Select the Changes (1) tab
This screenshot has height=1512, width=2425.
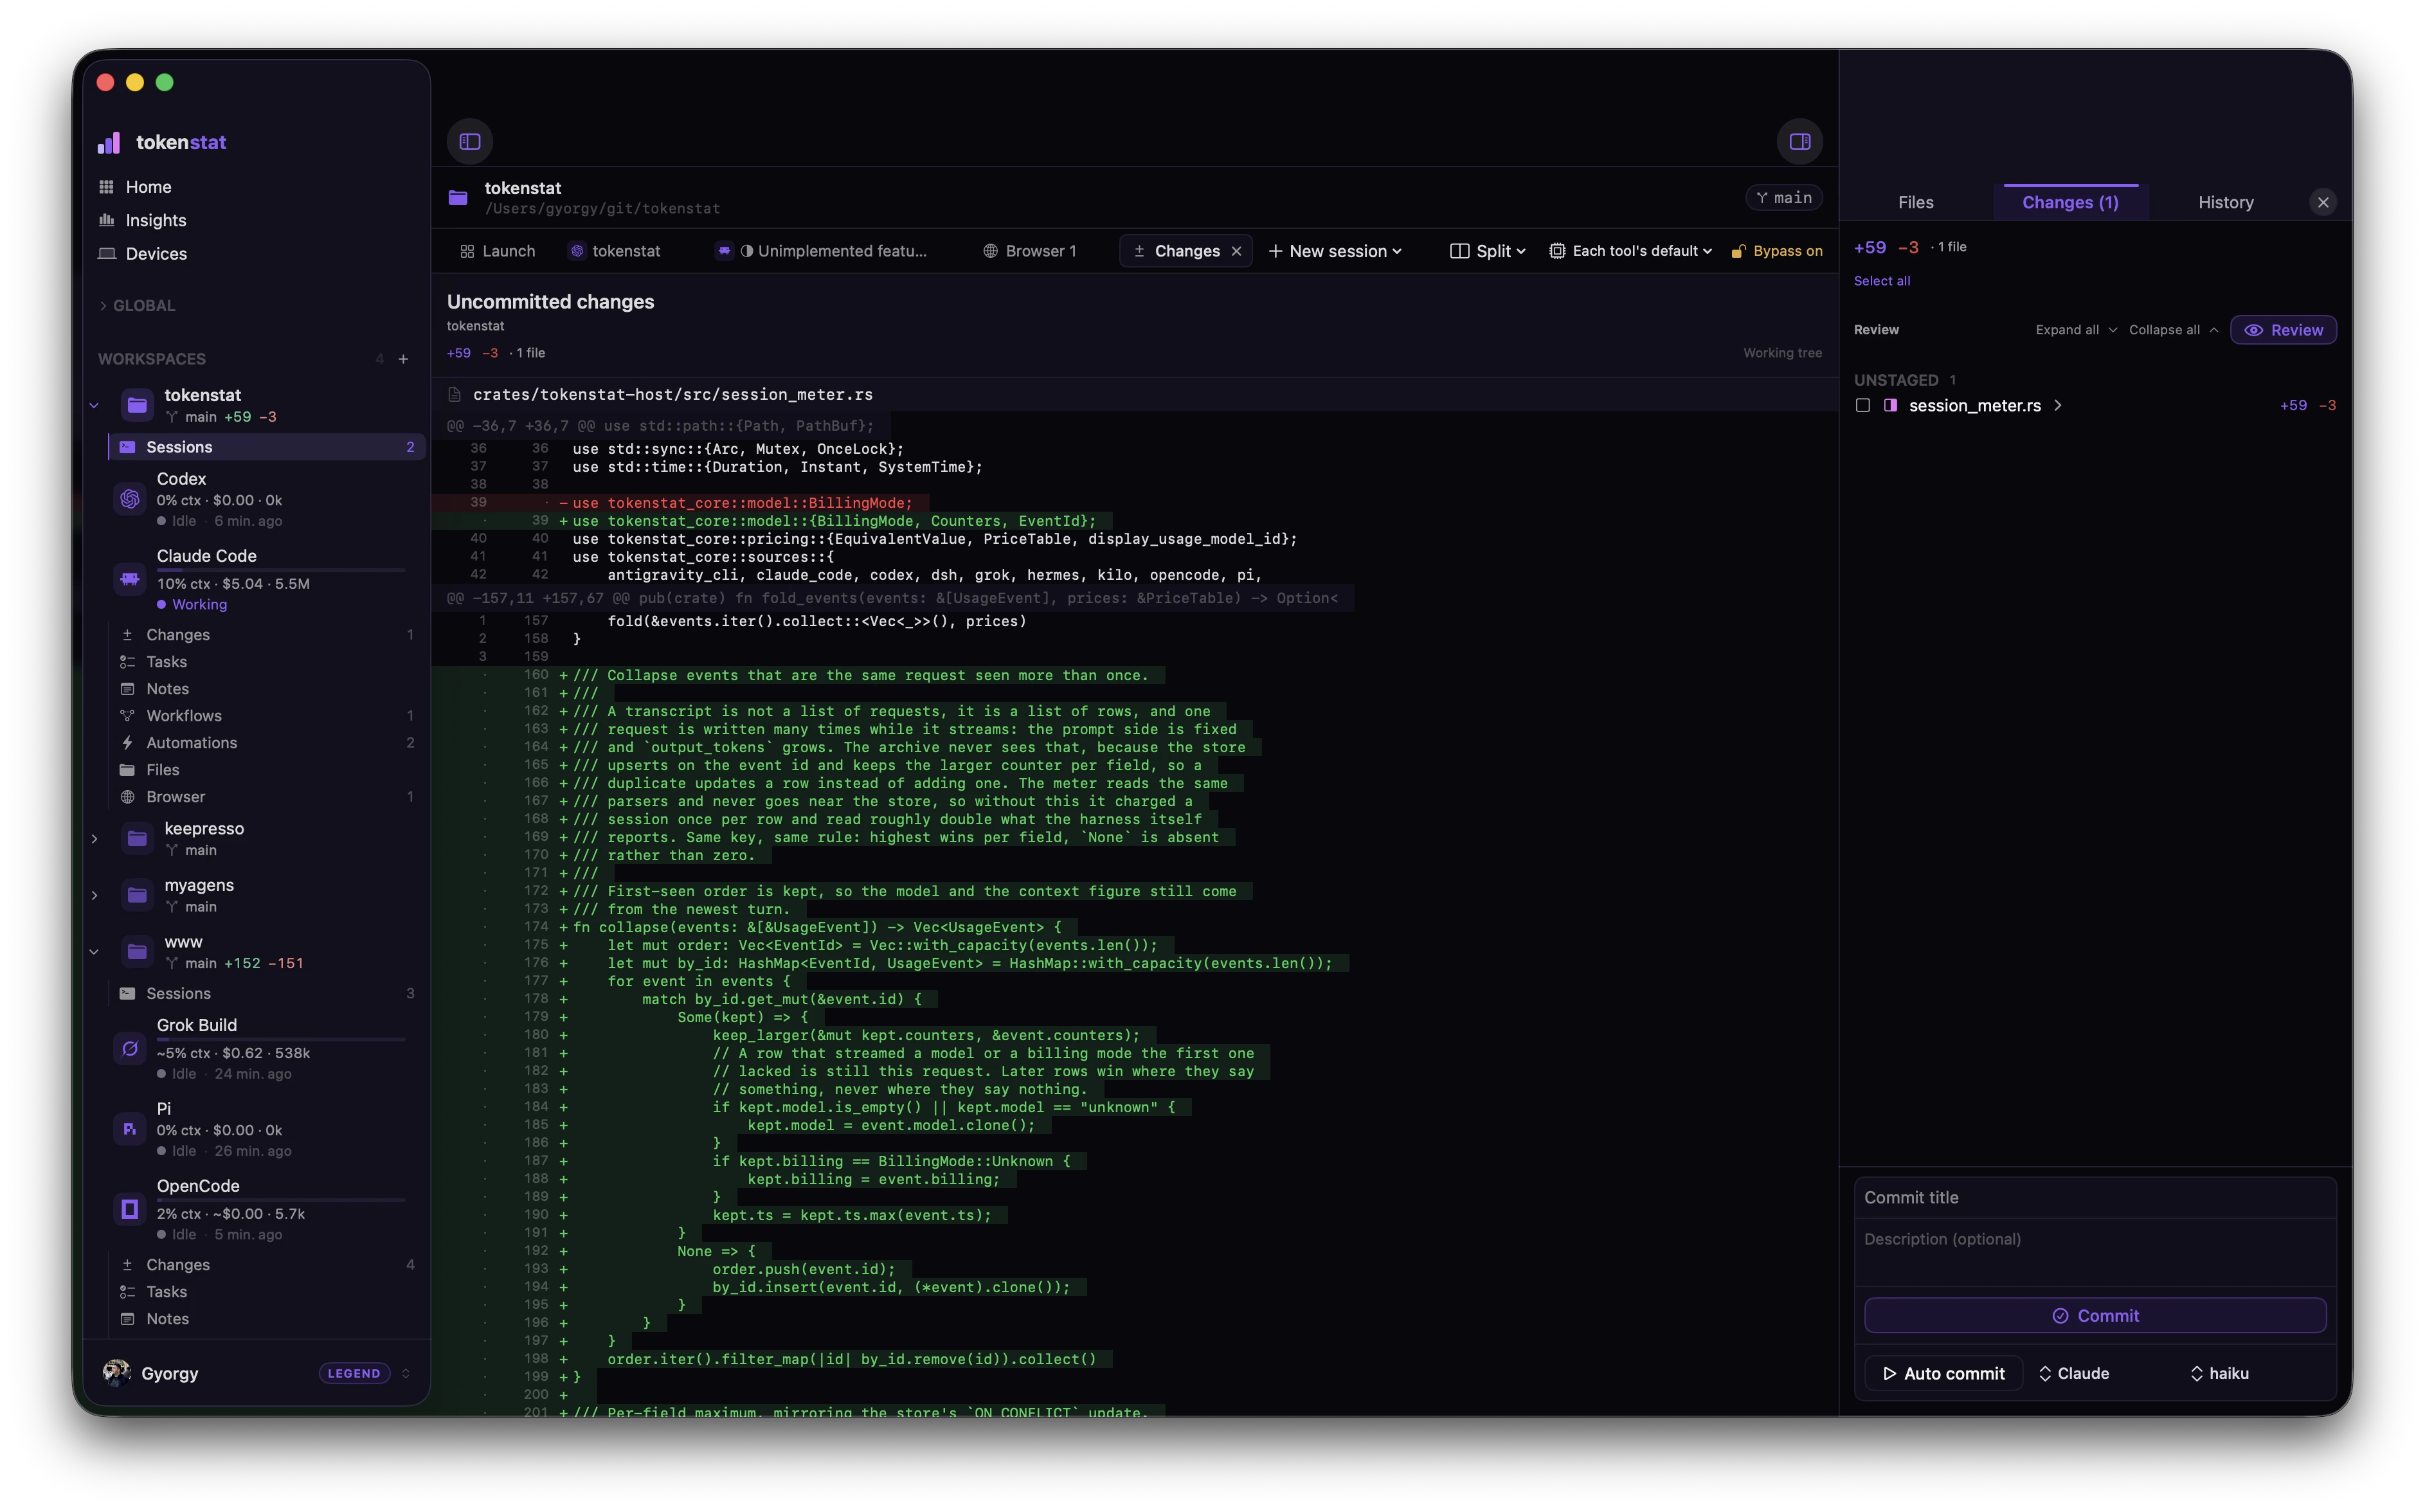click(2070, 202)
